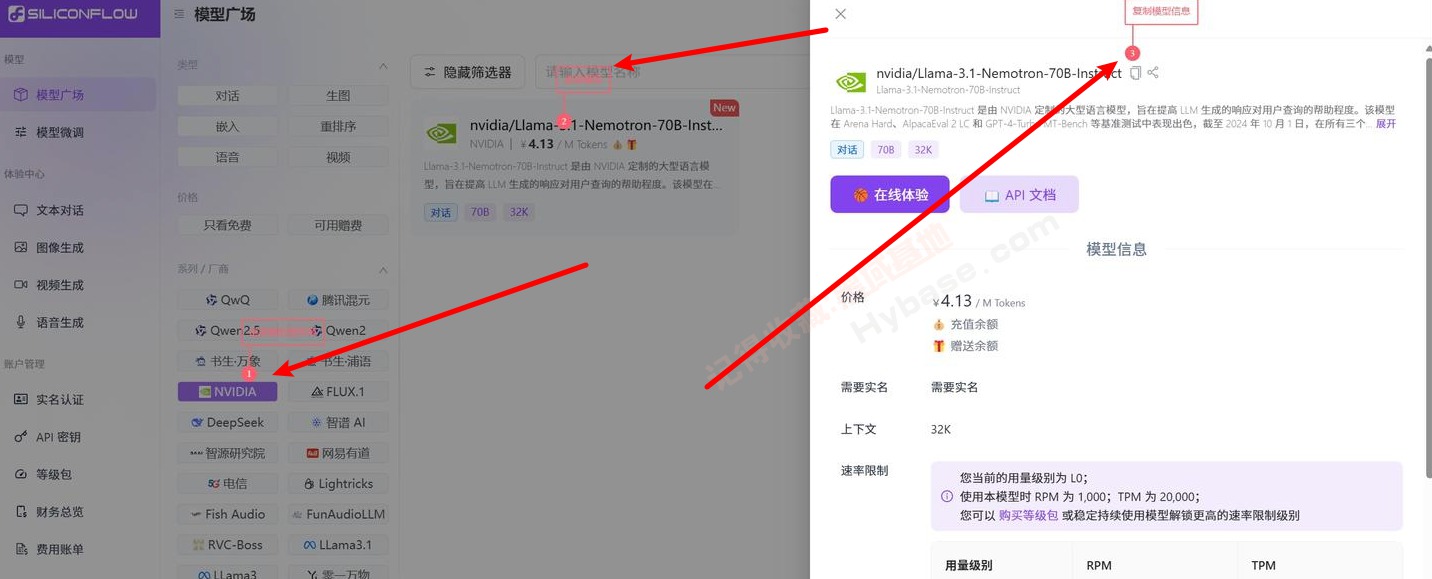The width and height of the screenshot is (1432, 579).
Task: Select the Lightricks vendor filter
Action: (338, 484)
